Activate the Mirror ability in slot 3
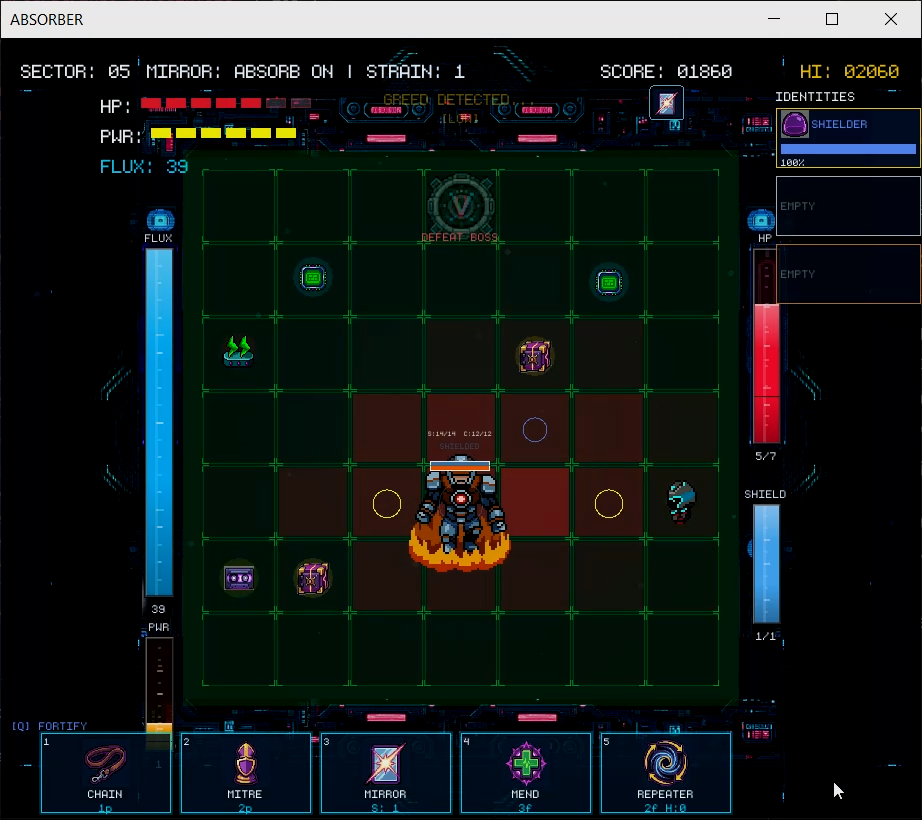 tap(385, 772)
